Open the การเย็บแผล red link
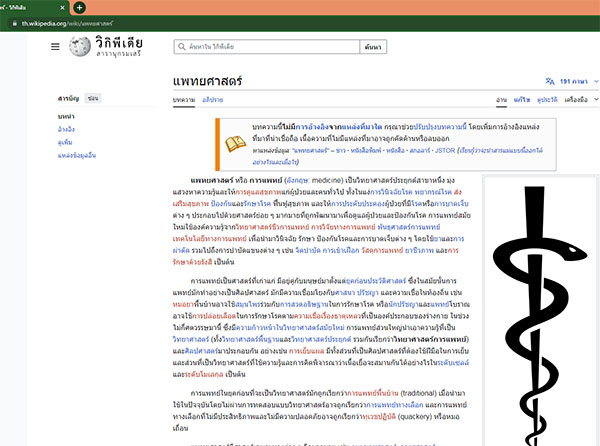Image resolution: width=600 pixels, height=446 pixels. coord(306,351)
